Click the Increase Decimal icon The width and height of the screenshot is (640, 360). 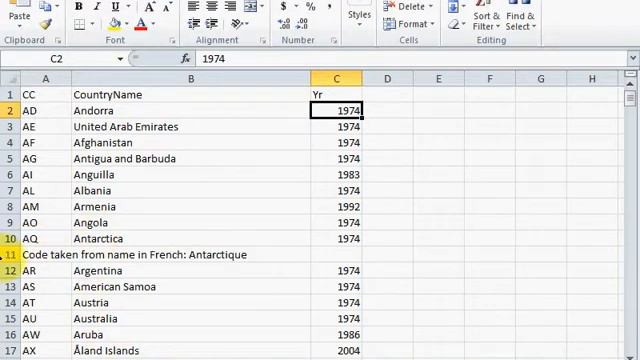point(284,24)
